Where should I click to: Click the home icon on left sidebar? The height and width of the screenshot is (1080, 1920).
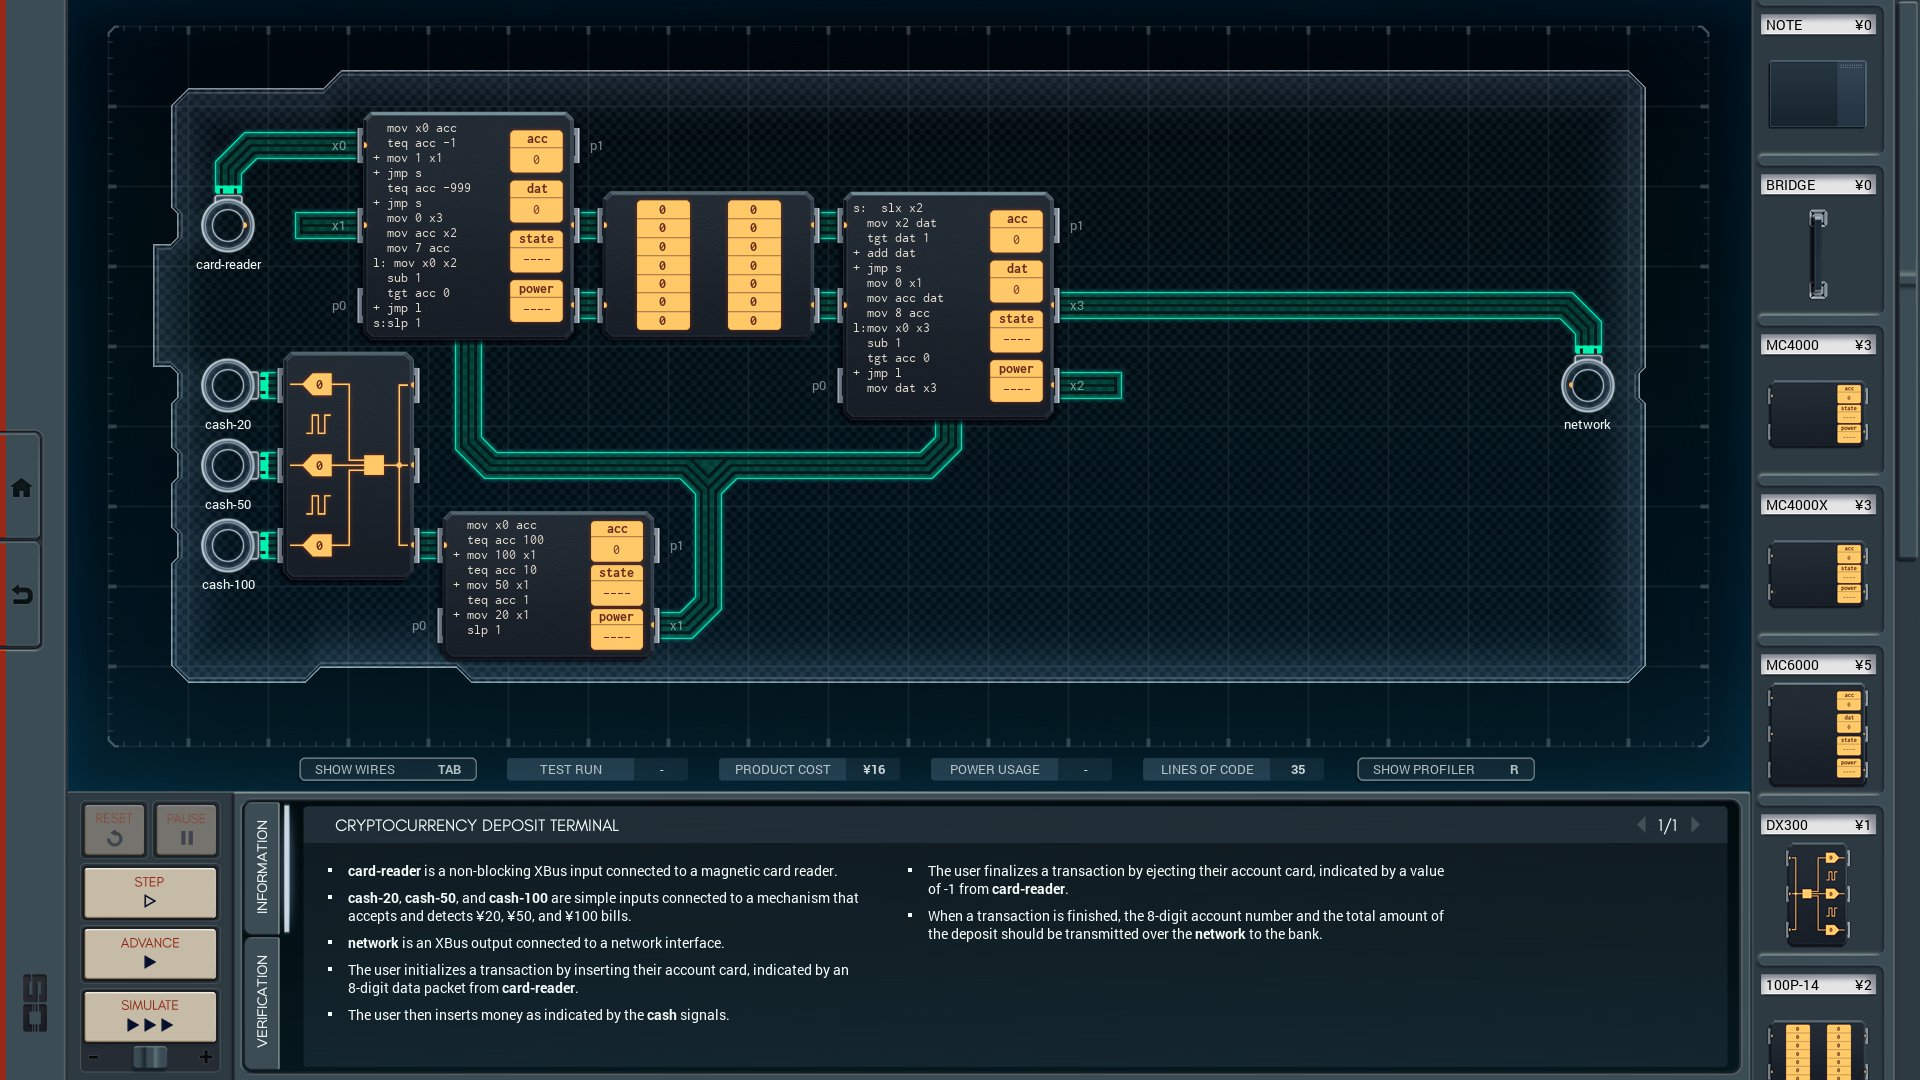click(x=21, y=488)
